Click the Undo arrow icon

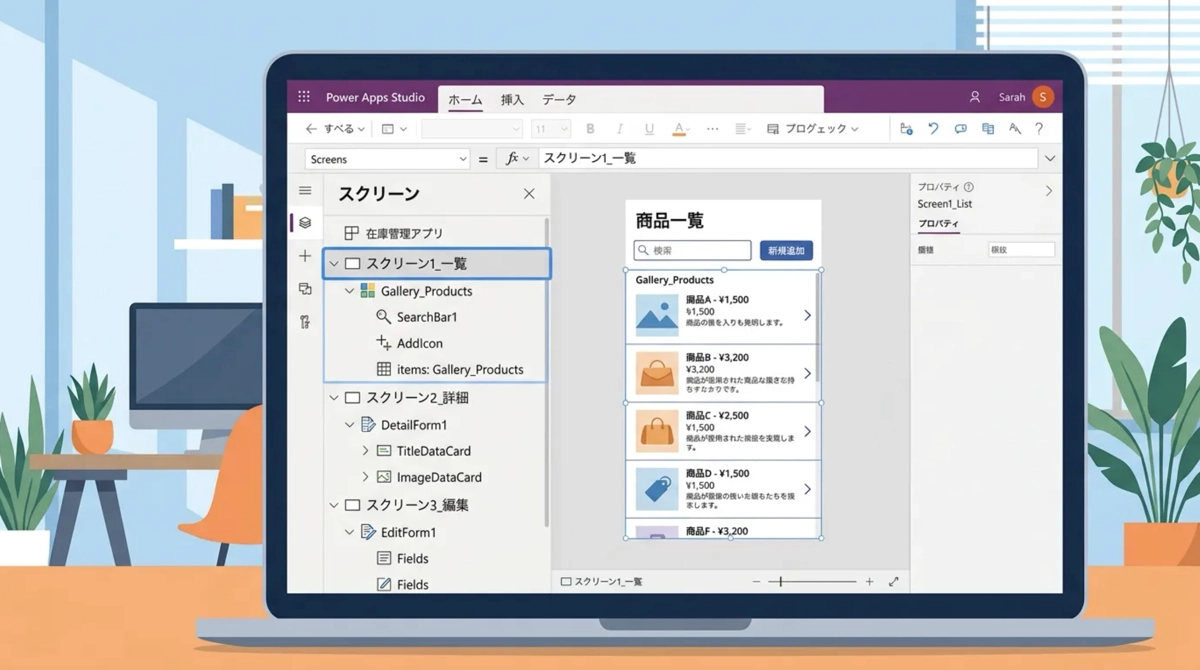tap(933, 129)
